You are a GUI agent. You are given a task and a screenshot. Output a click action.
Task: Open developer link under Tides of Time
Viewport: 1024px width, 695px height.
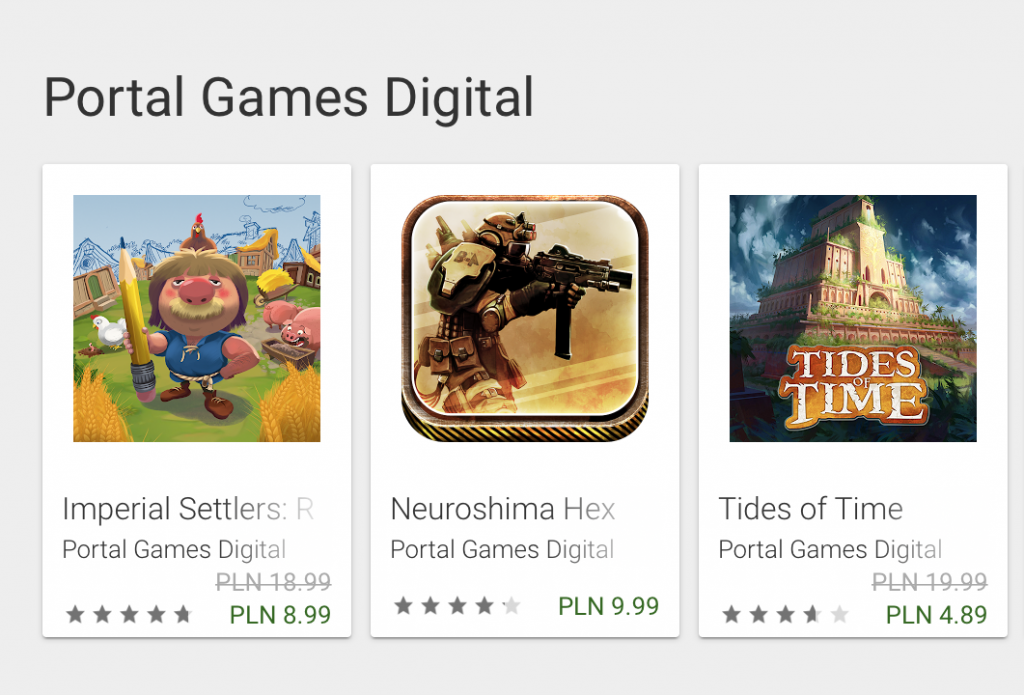click(x=830, y=550)
